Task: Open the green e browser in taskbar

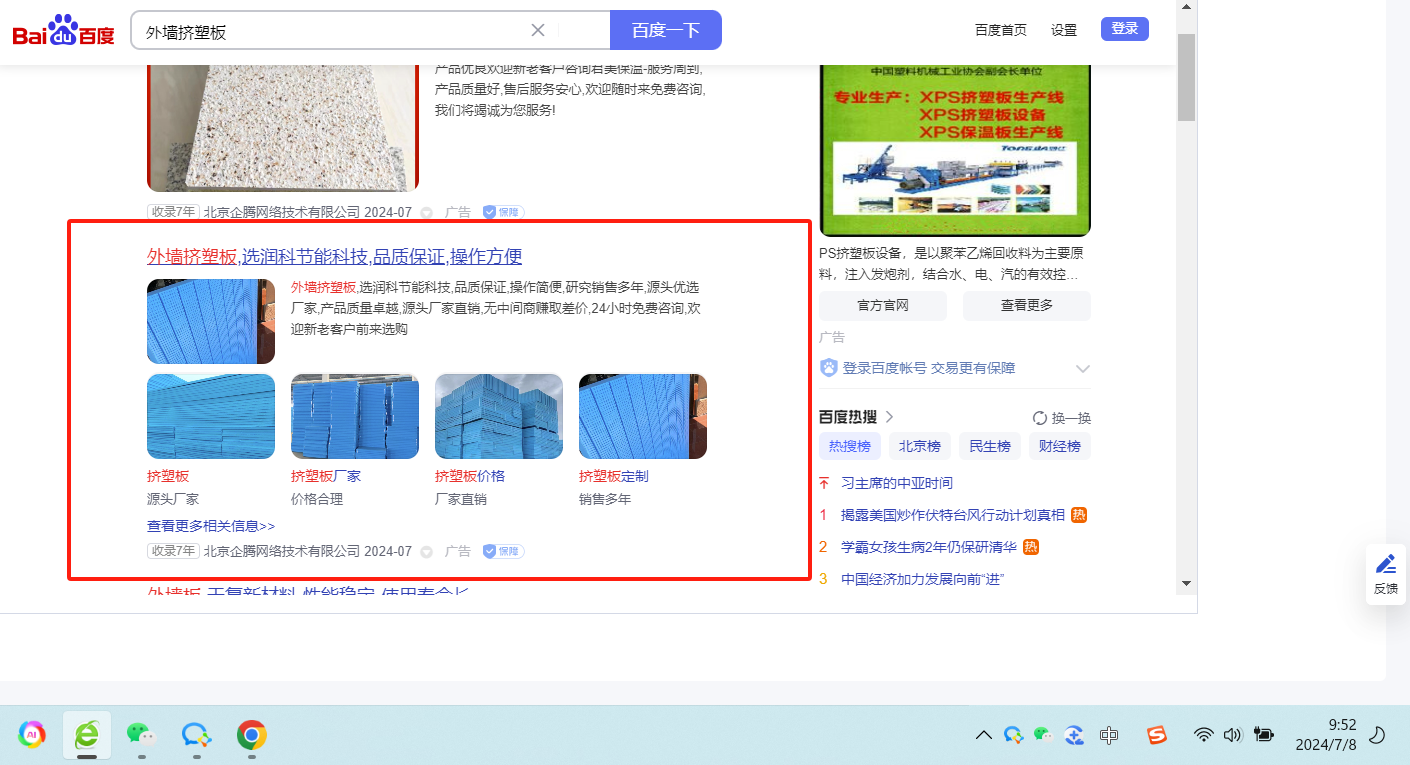Action: pos(87,735)
